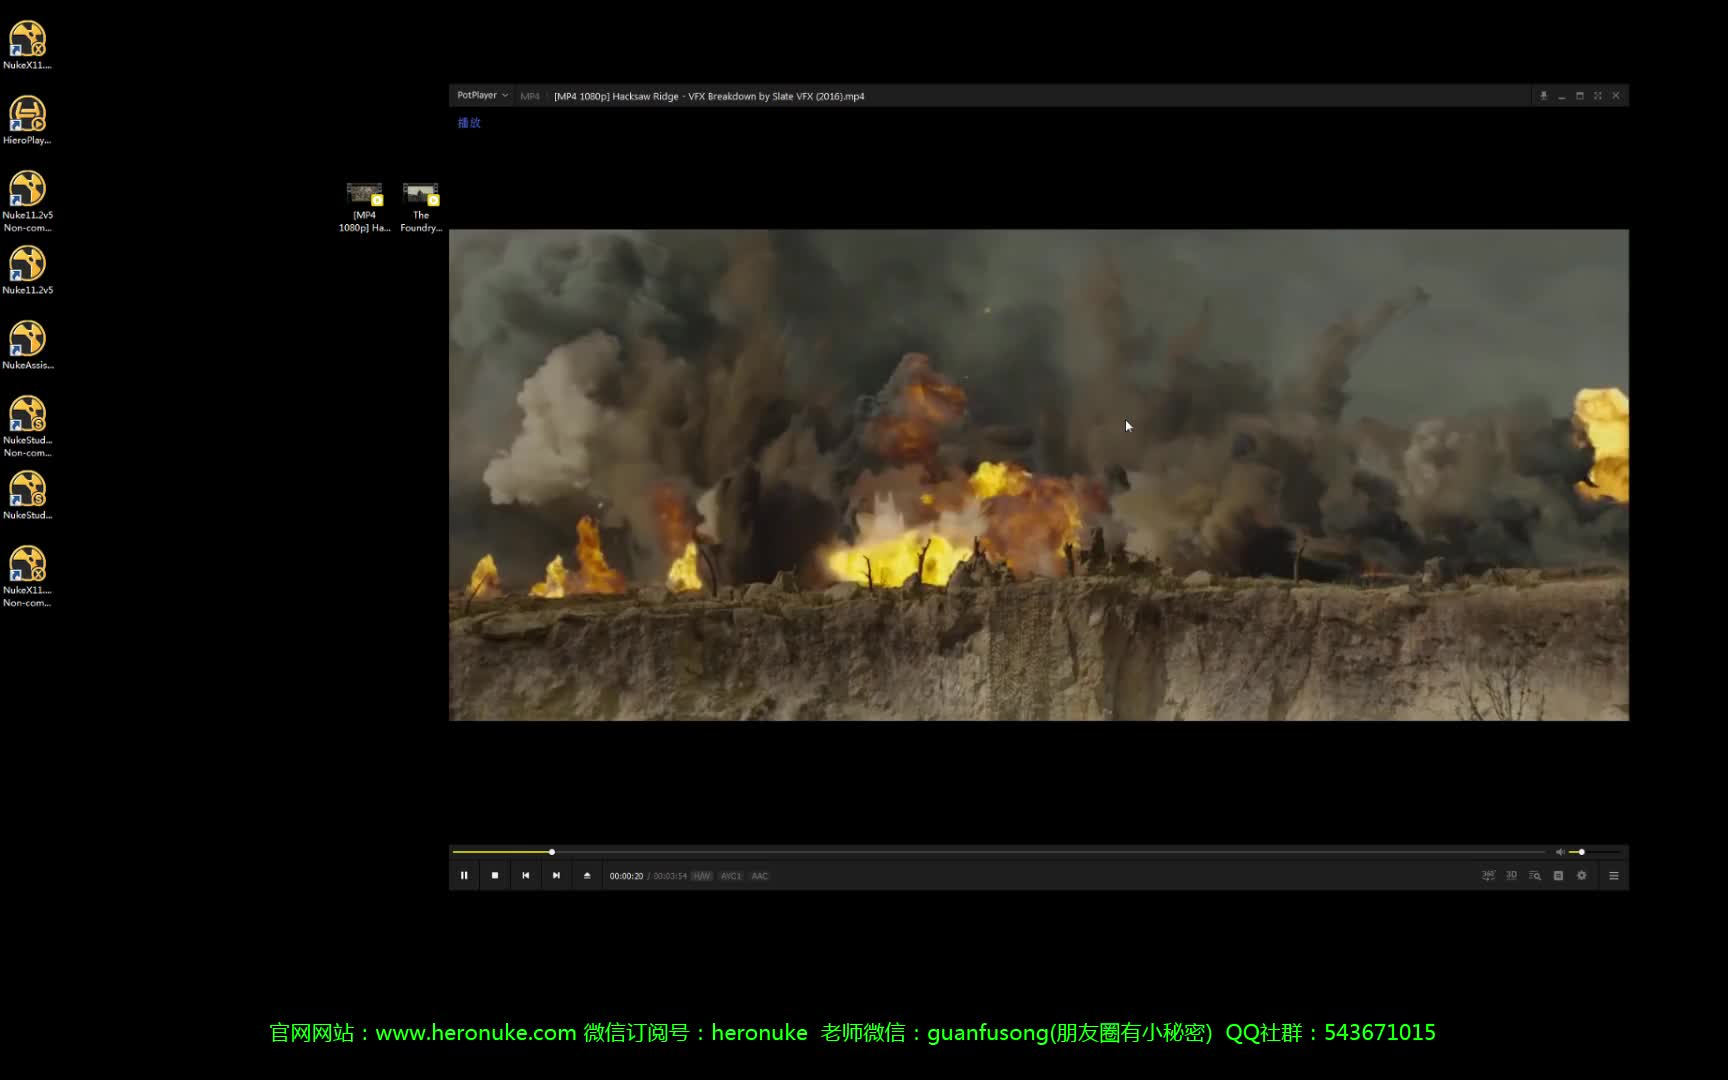Select the NukeX11 Non-commercial shortcut
This screenshot has height=1080, width=1728.
(27, 576)
